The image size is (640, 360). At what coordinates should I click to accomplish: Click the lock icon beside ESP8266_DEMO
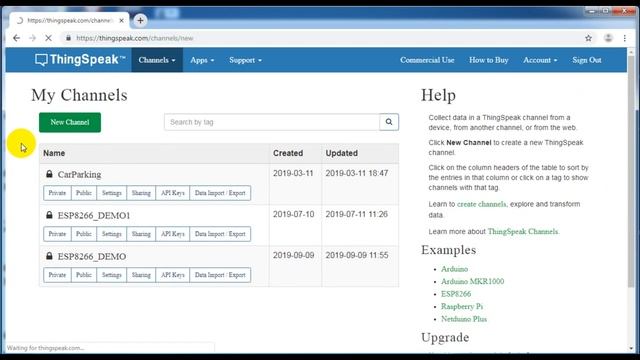(49, 256)
